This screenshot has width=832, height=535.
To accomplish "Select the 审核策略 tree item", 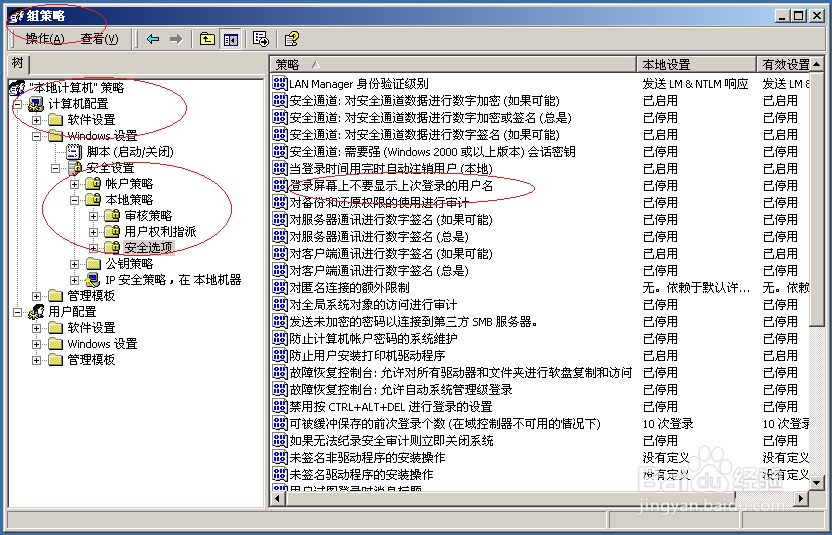I will pyautogui.click(x=148, y=215).
